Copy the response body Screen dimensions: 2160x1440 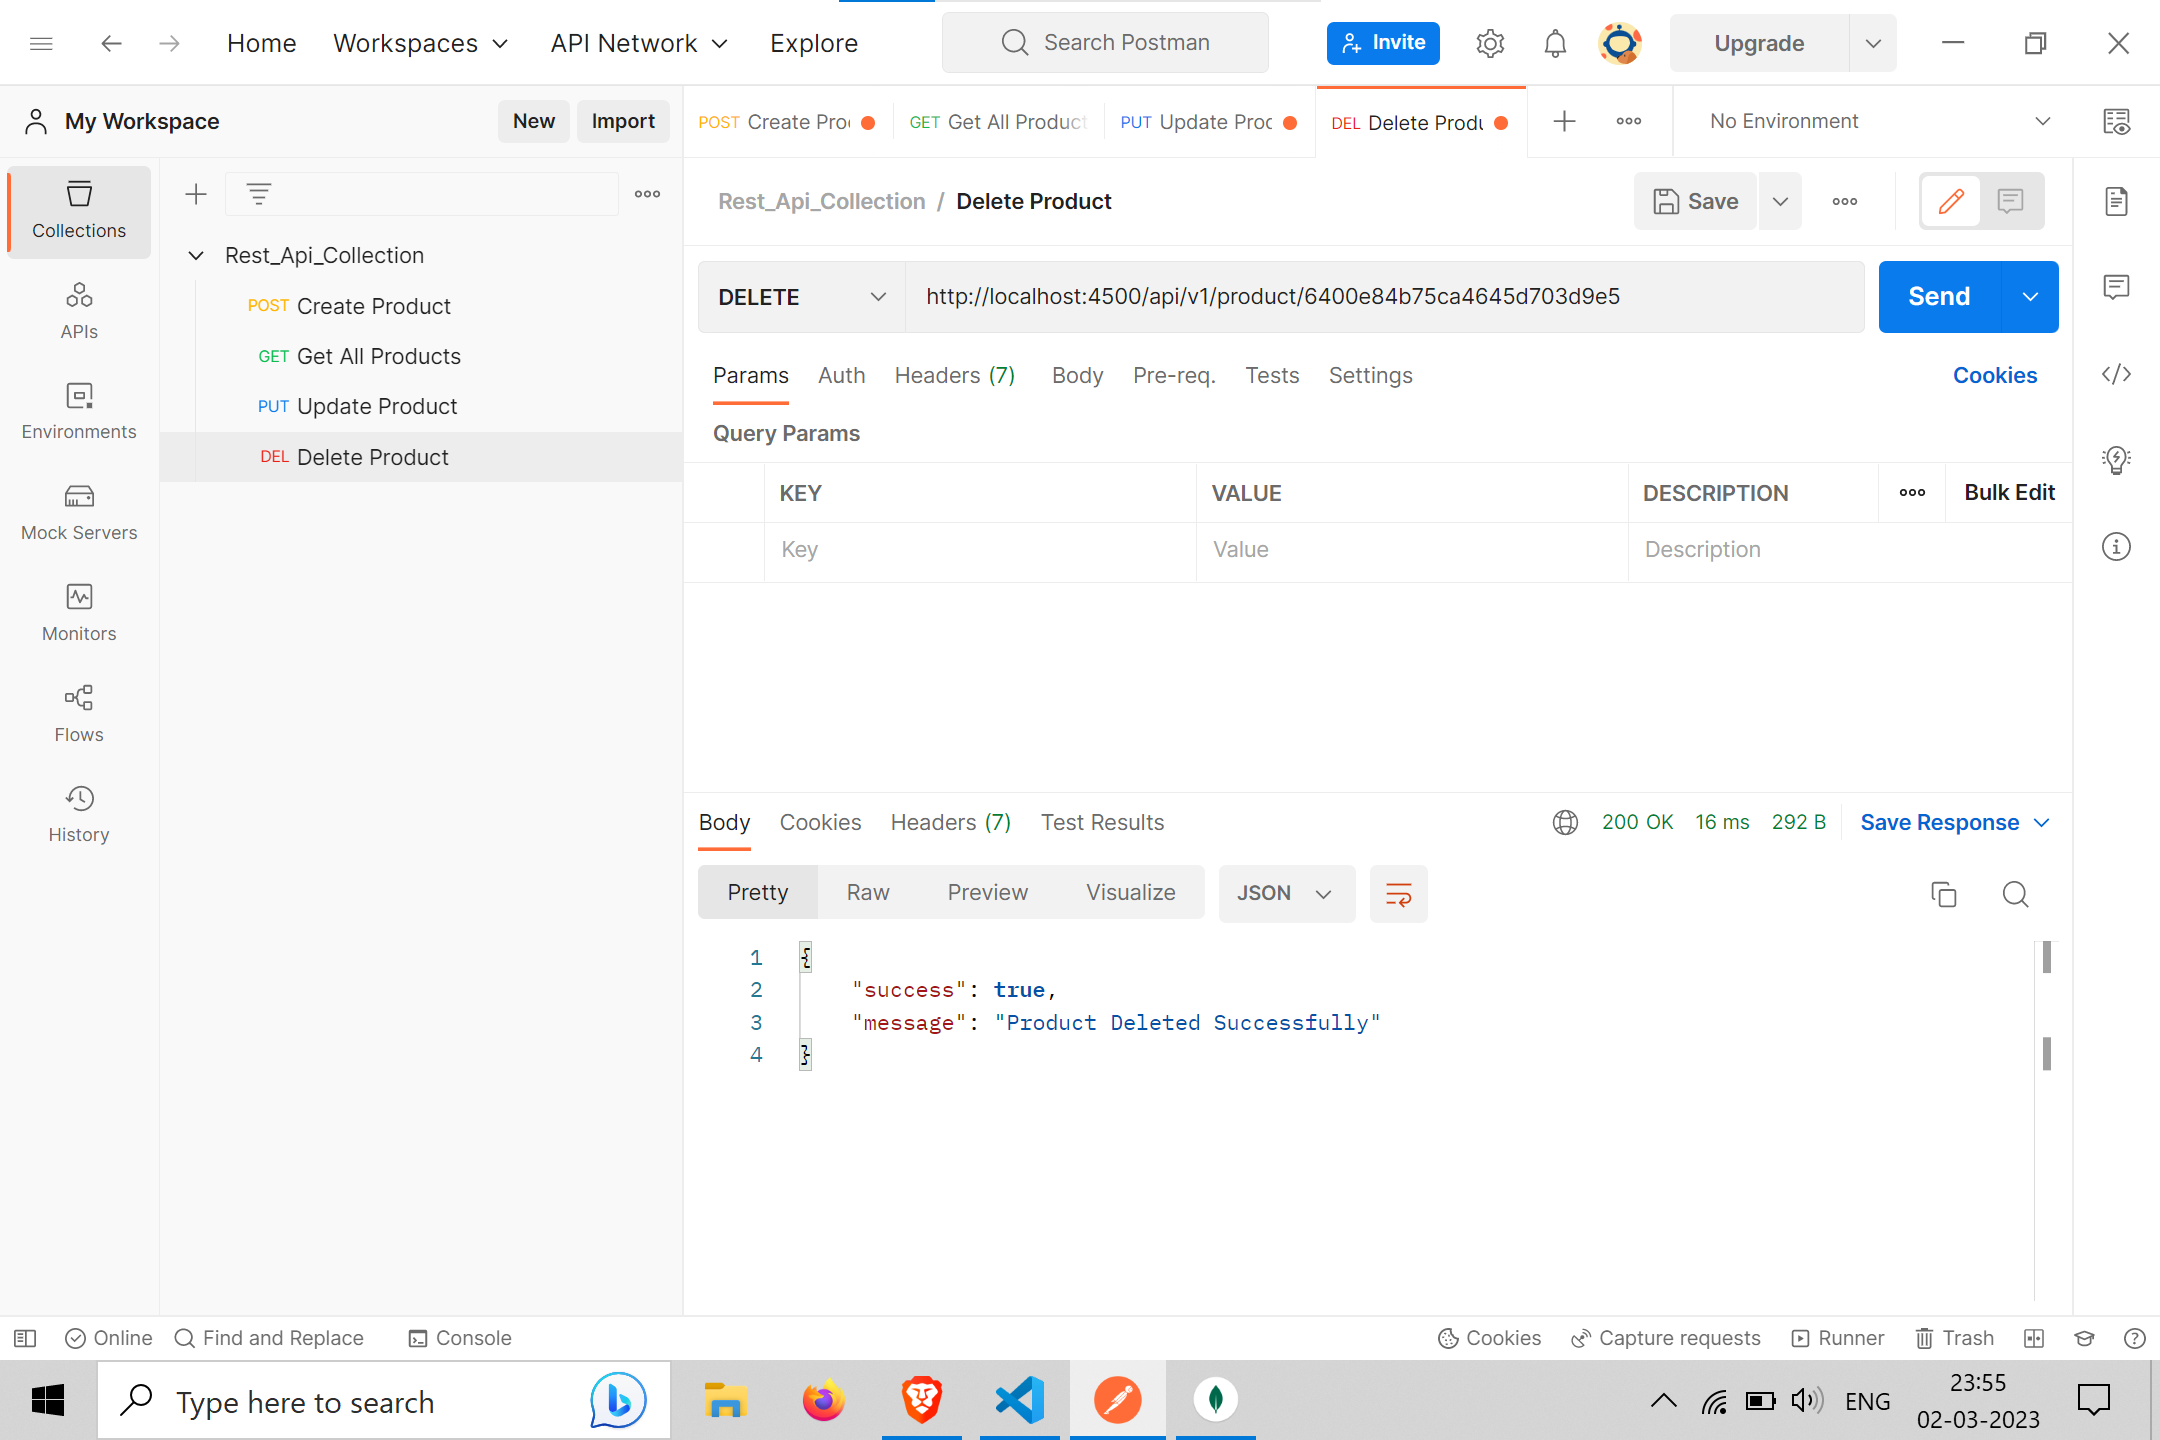tap(1943, 894)
